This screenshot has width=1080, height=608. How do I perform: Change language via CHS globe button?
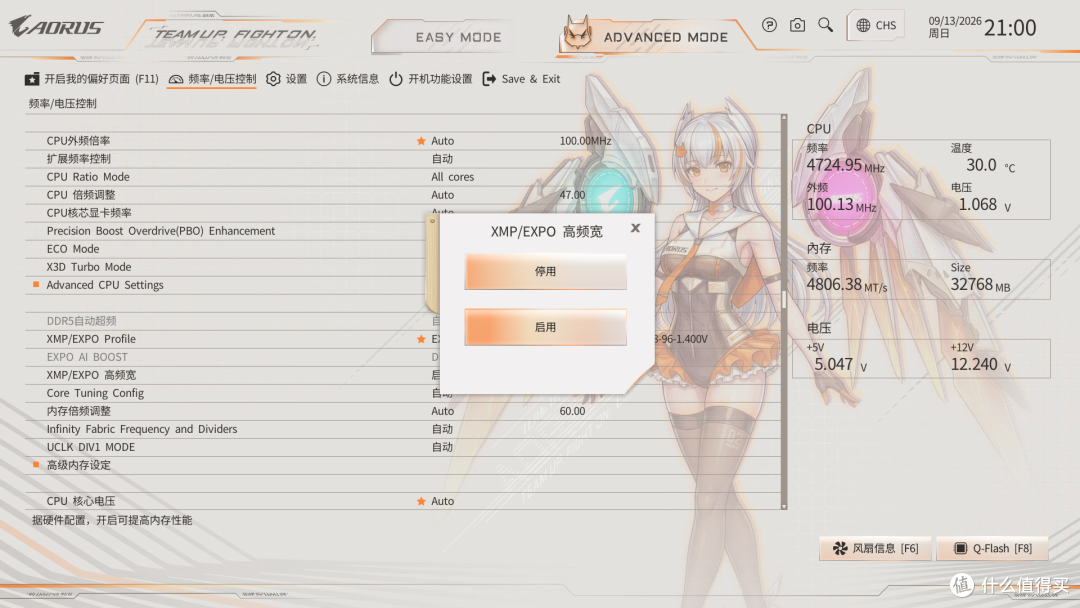point(876,25)
